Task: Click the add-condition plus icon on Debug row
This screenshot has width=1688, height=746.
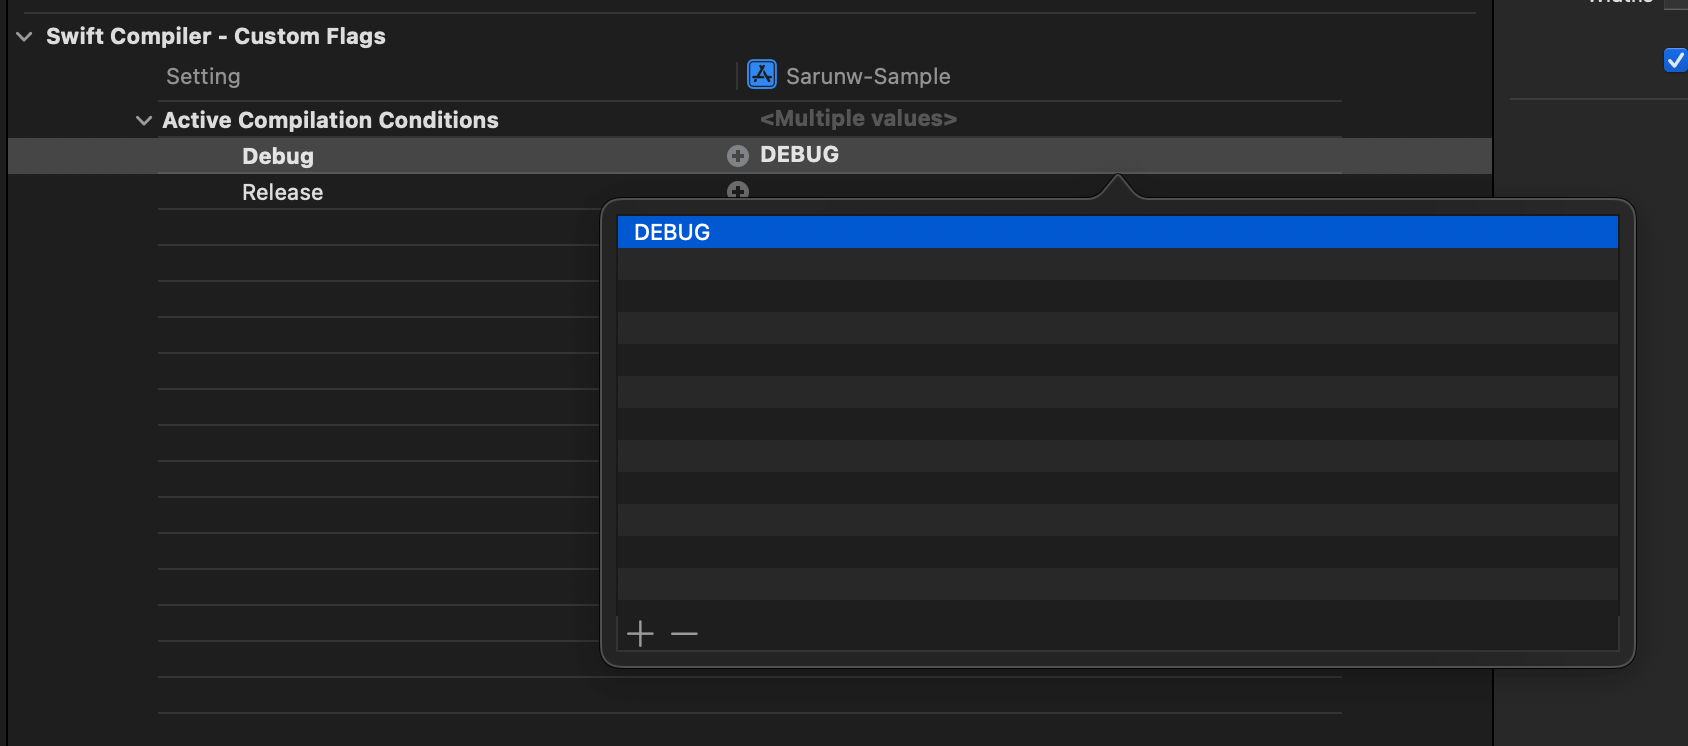Action: pos(738,156)
